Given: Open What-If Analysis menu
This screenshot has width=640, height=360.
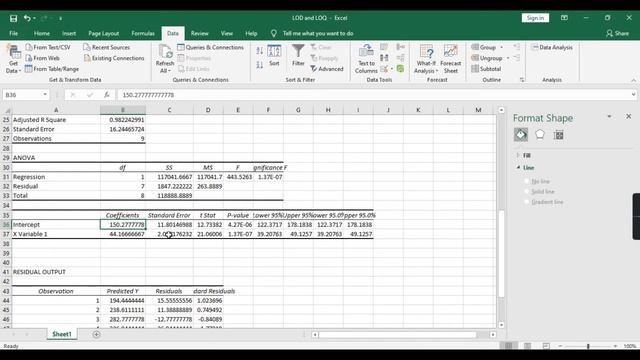Looking at the screenshot, I should 426,59.
